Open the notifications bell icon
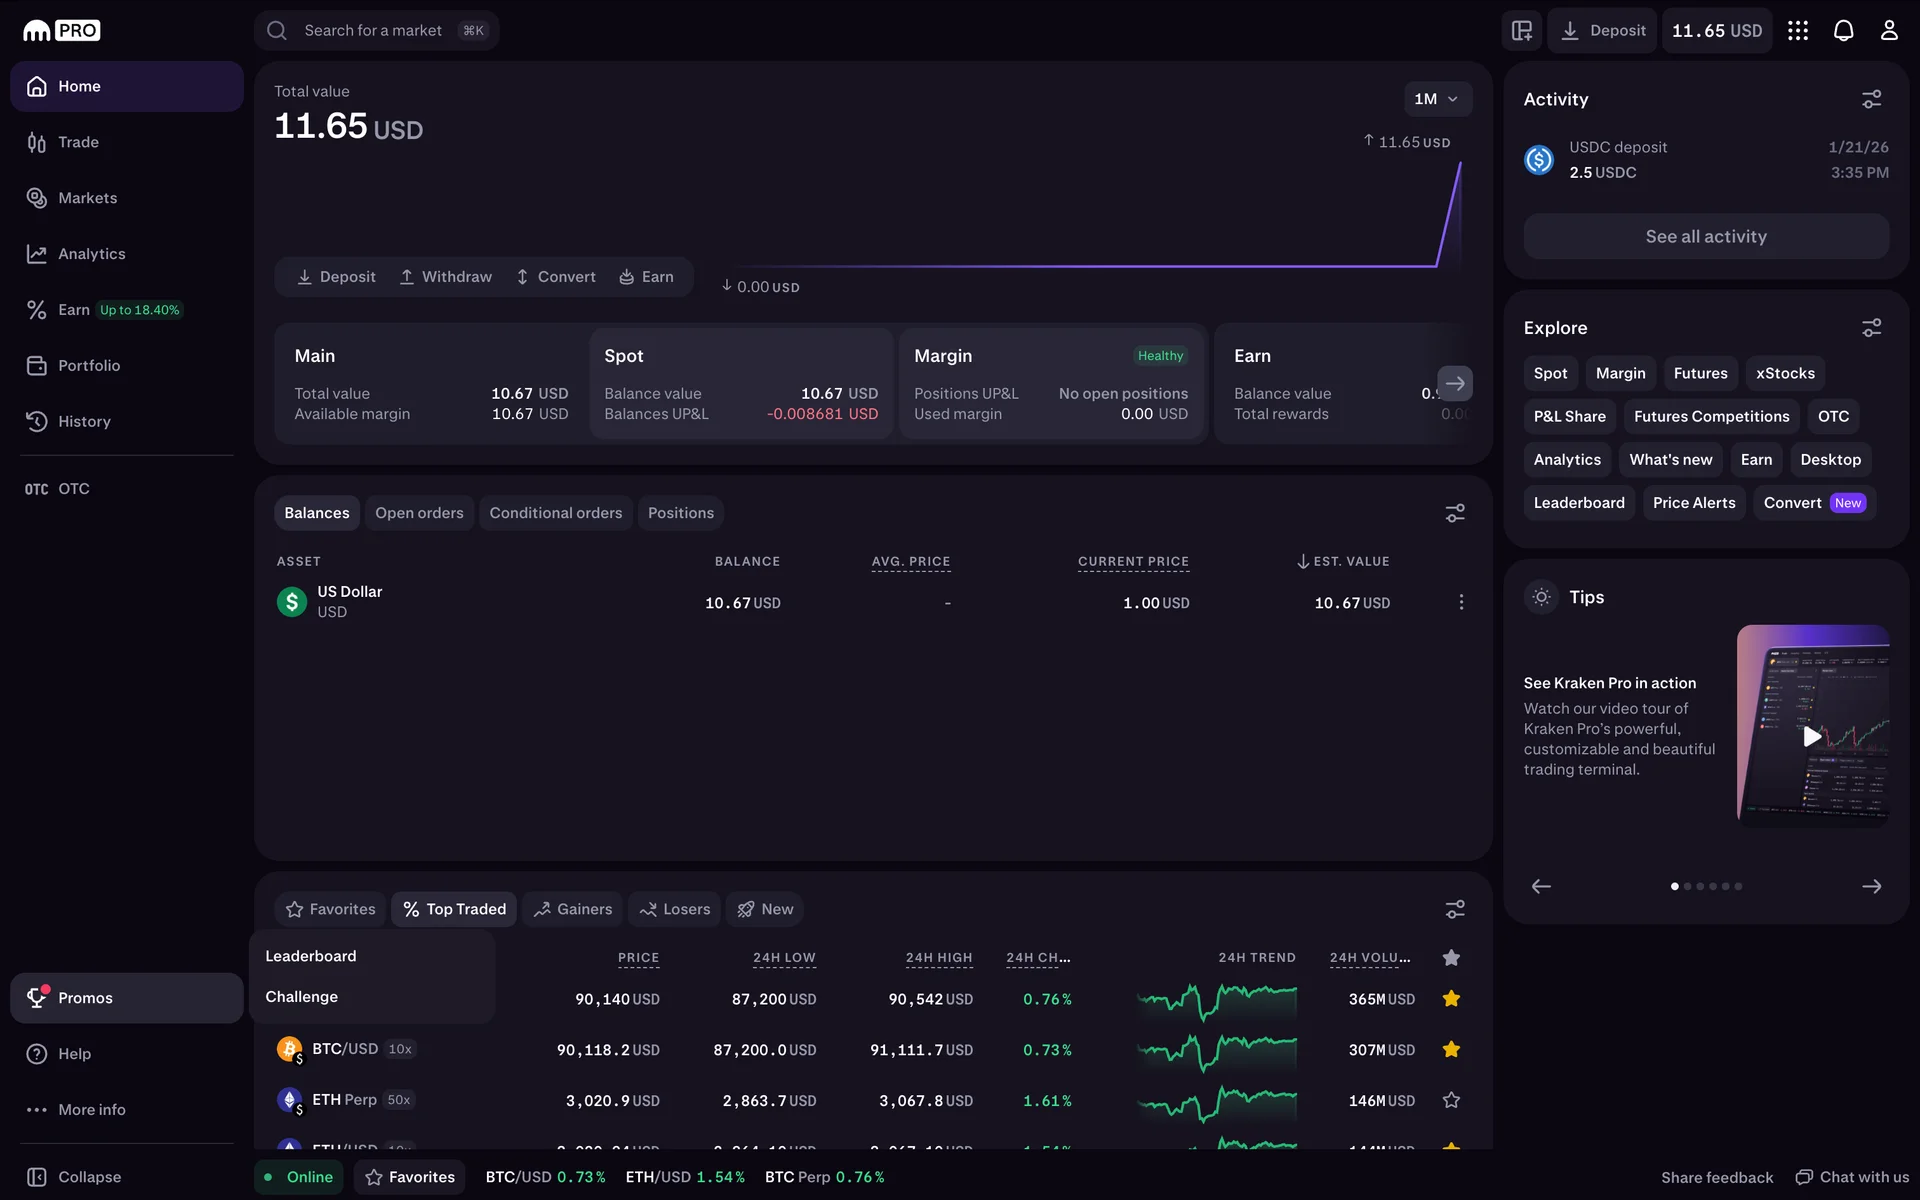The height and width of the screenshot is (1200, 1920). coord(1843,31)
